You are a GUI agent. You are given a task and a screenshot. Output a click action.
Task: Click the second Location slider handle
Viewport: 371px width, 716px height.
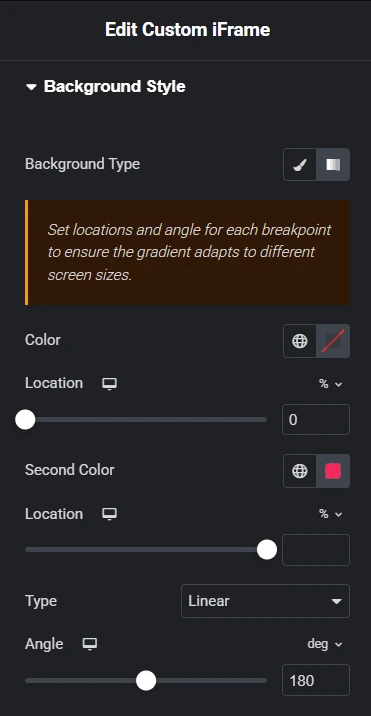(267, 550)
